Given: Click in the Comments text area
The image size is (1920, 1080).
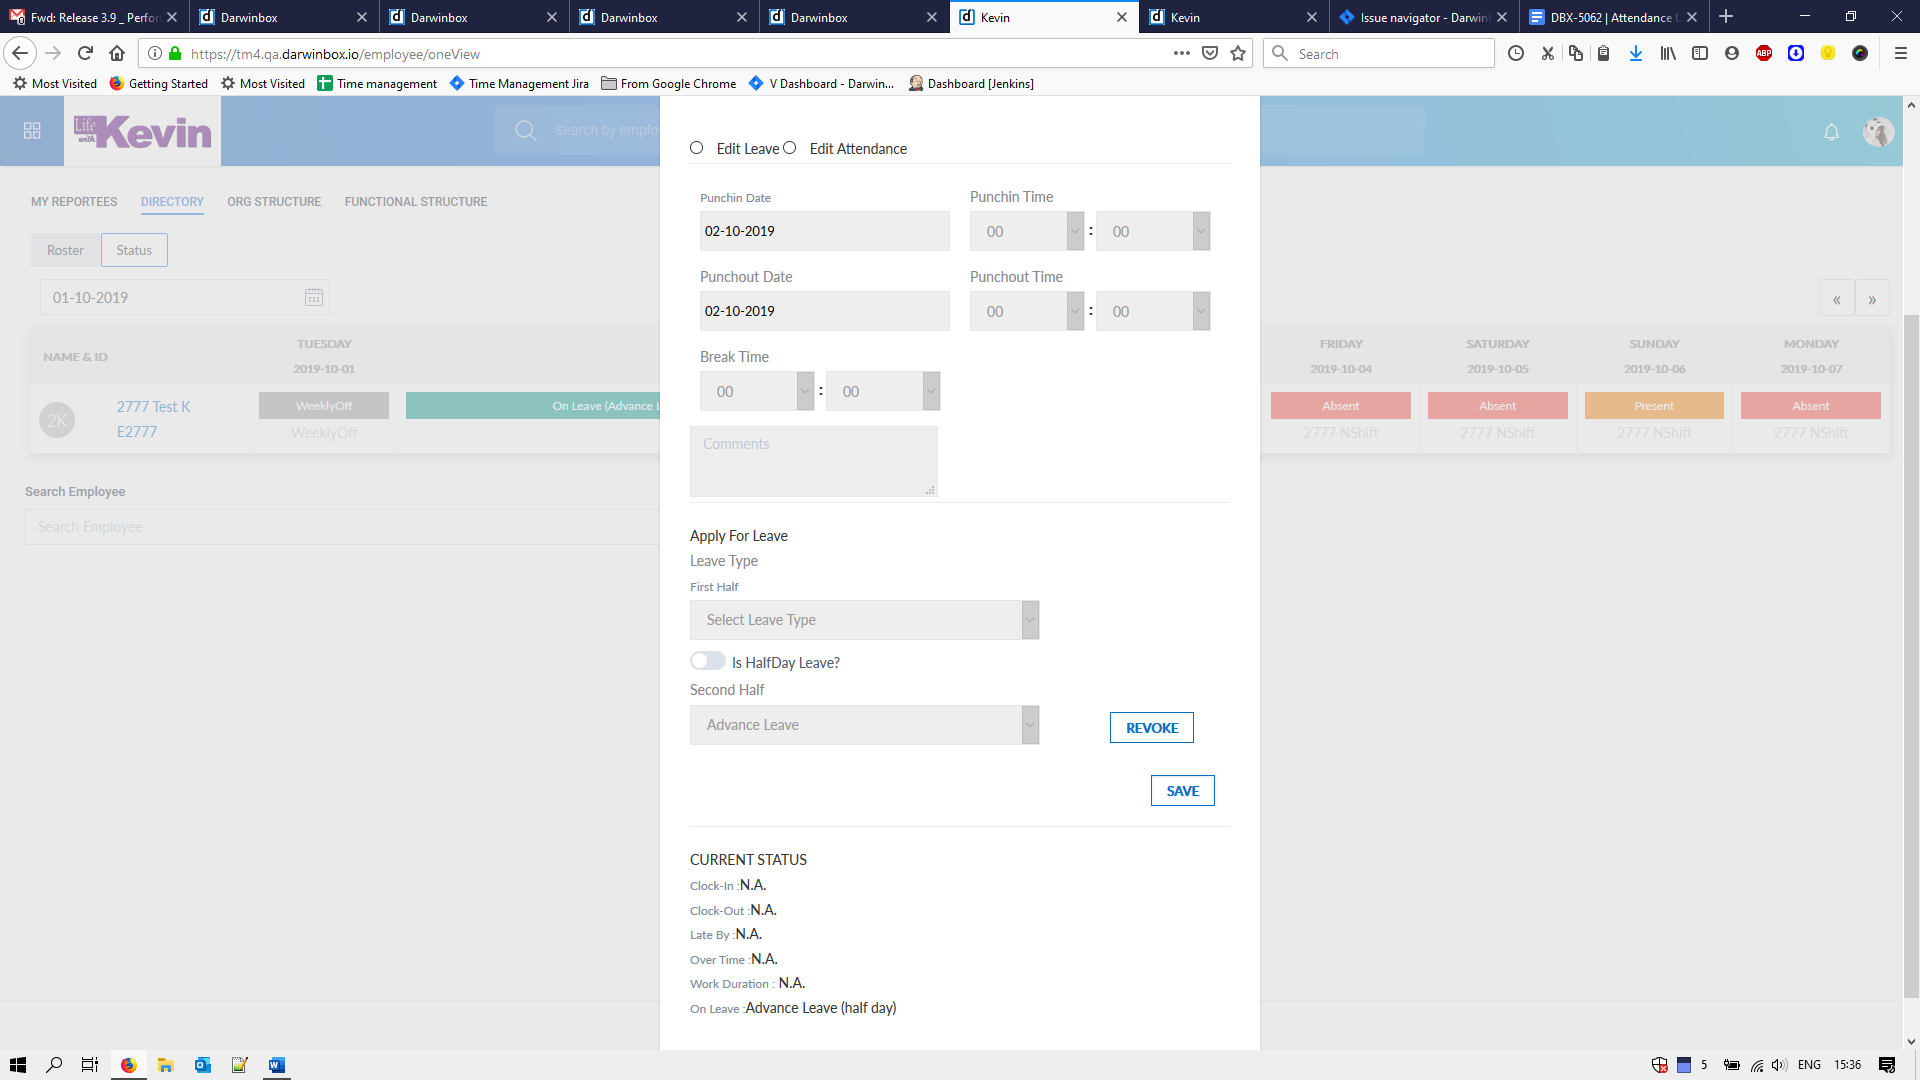Looking at the screenshot, I should [x=813, y=462].
